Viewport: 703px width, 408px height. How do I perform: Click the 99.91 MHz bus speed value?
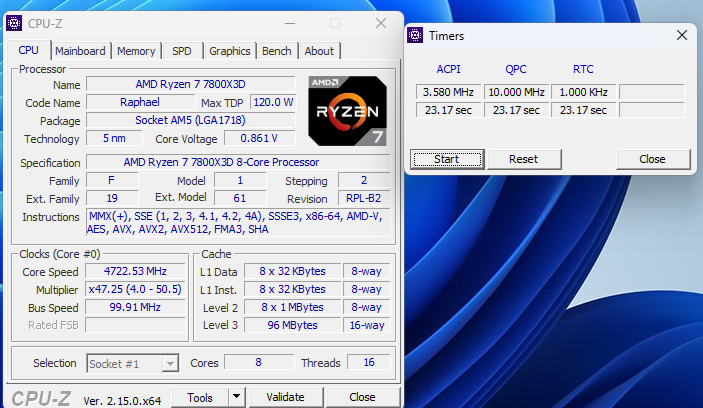(x=135, y=307)
